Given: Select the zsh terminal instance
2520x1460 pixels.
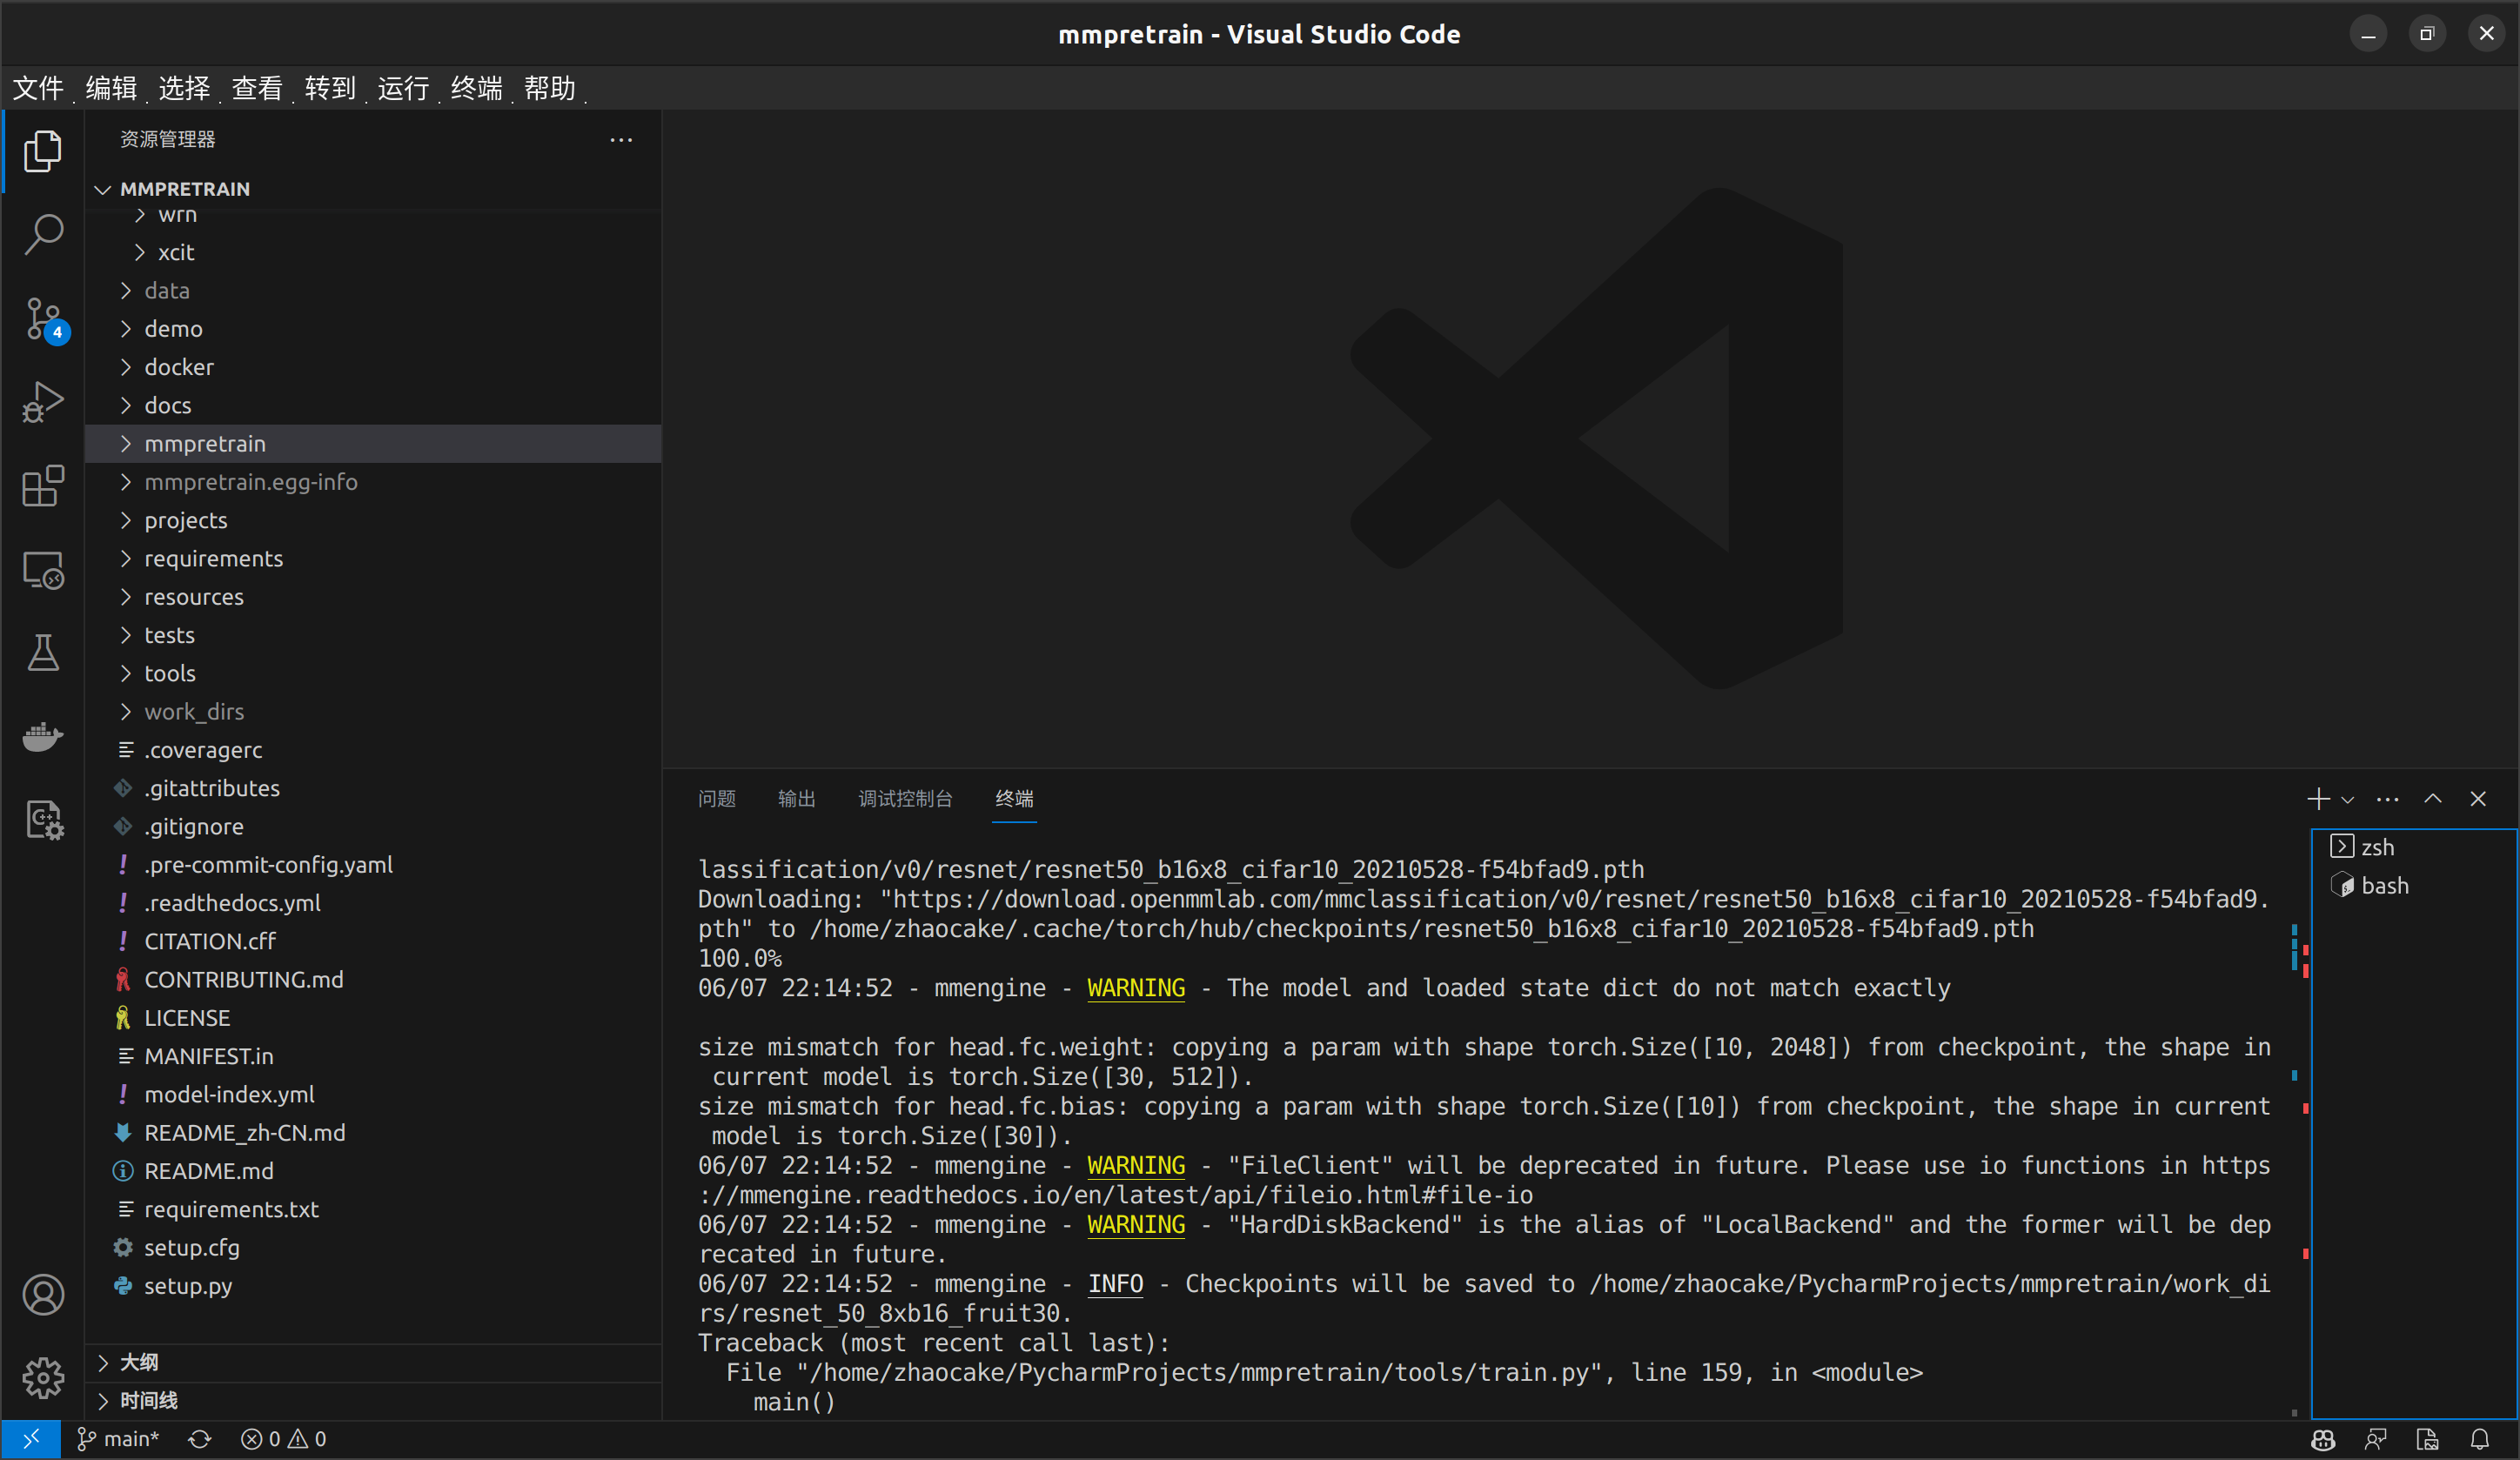Looking at the screenshot, I should [2413, 847].
